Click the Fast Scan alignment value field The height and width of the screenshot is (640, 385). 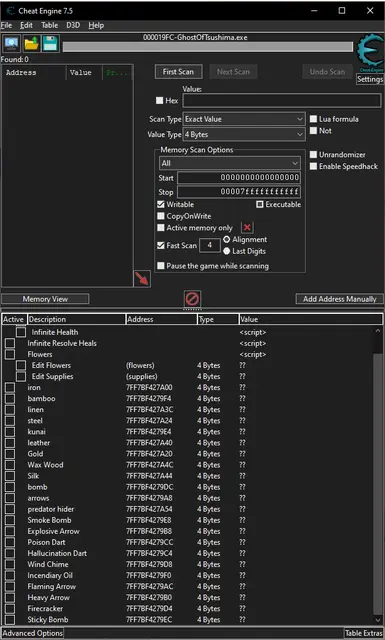(209, 245)
